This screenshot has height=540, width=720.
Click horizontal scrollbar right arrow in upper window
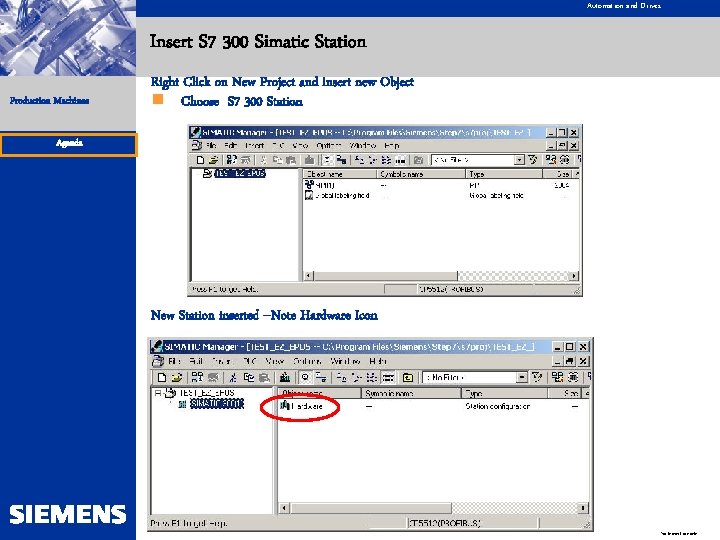tap(573, 276)
